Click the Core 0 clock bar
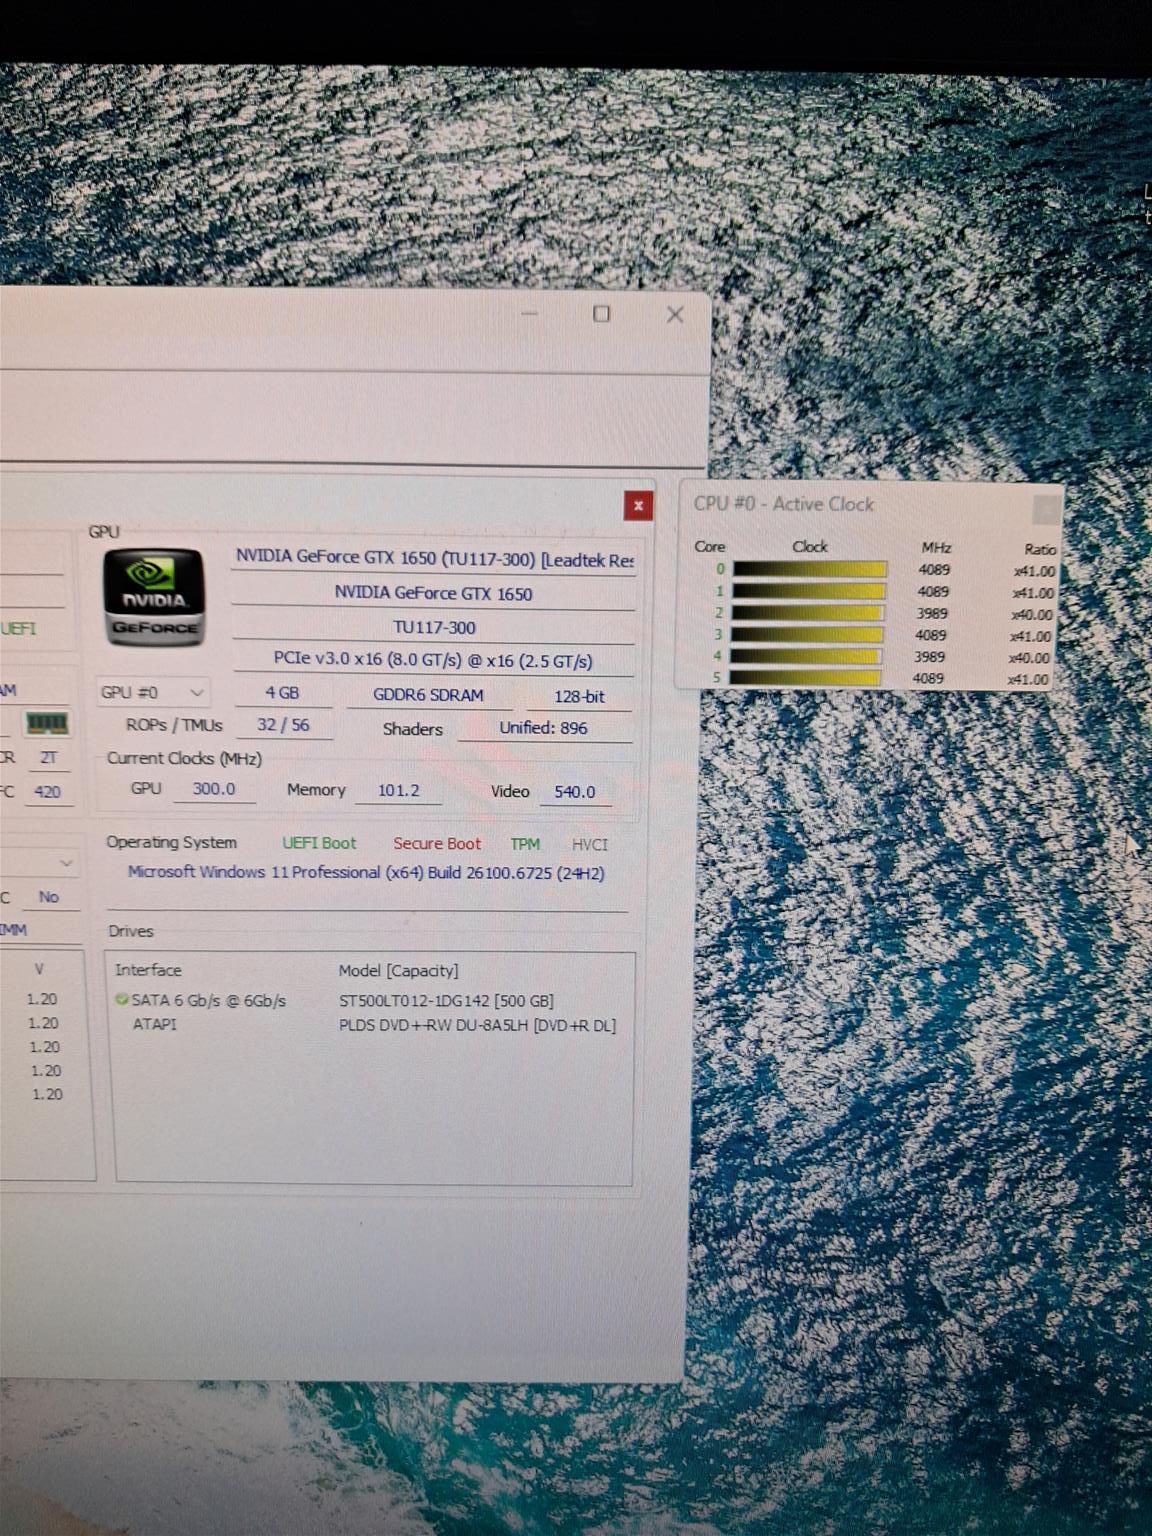Image resolution: width=1152 pixels, height=1536 pixels. (x=809, y=570)
